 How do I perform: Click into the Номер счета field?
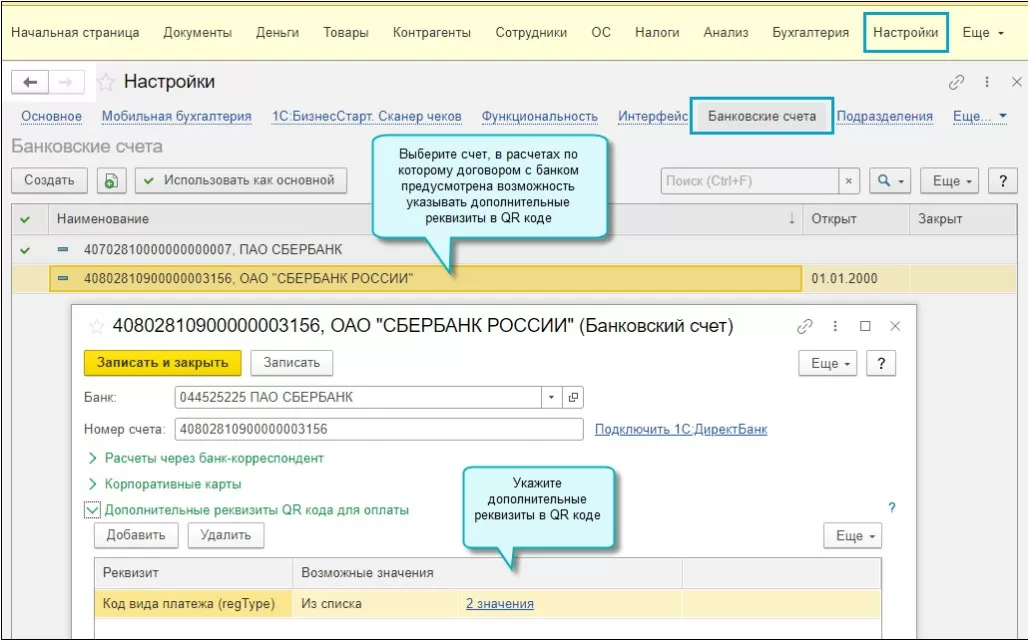pos(379,429)
